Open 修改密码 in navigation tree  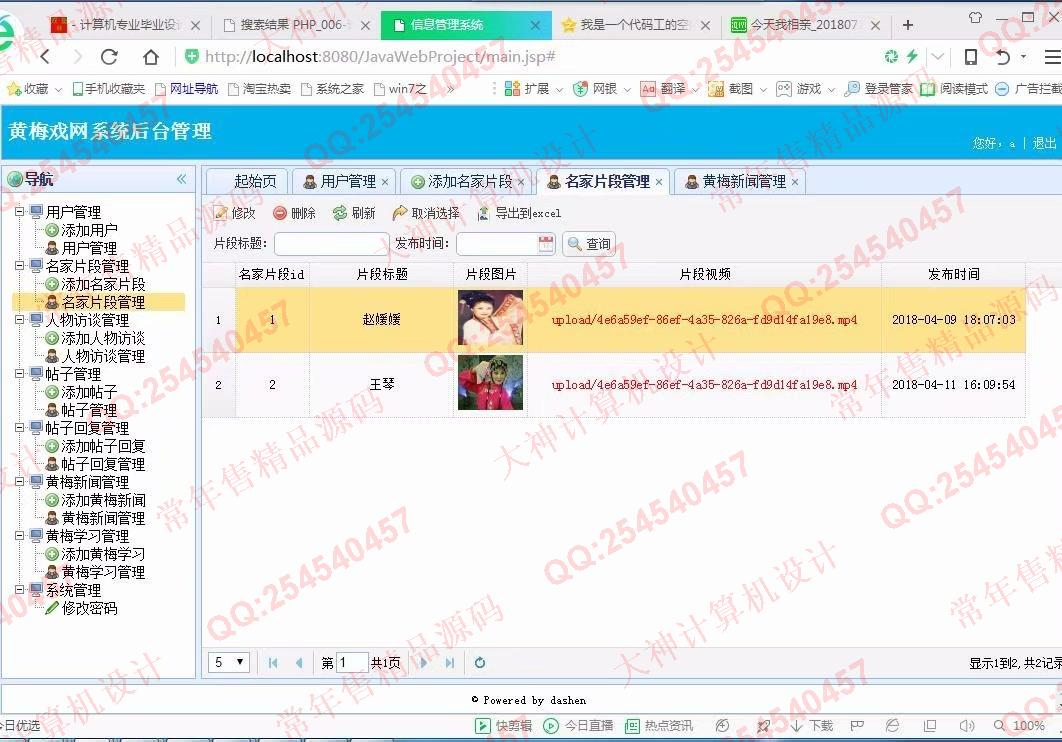coord(89,608)
